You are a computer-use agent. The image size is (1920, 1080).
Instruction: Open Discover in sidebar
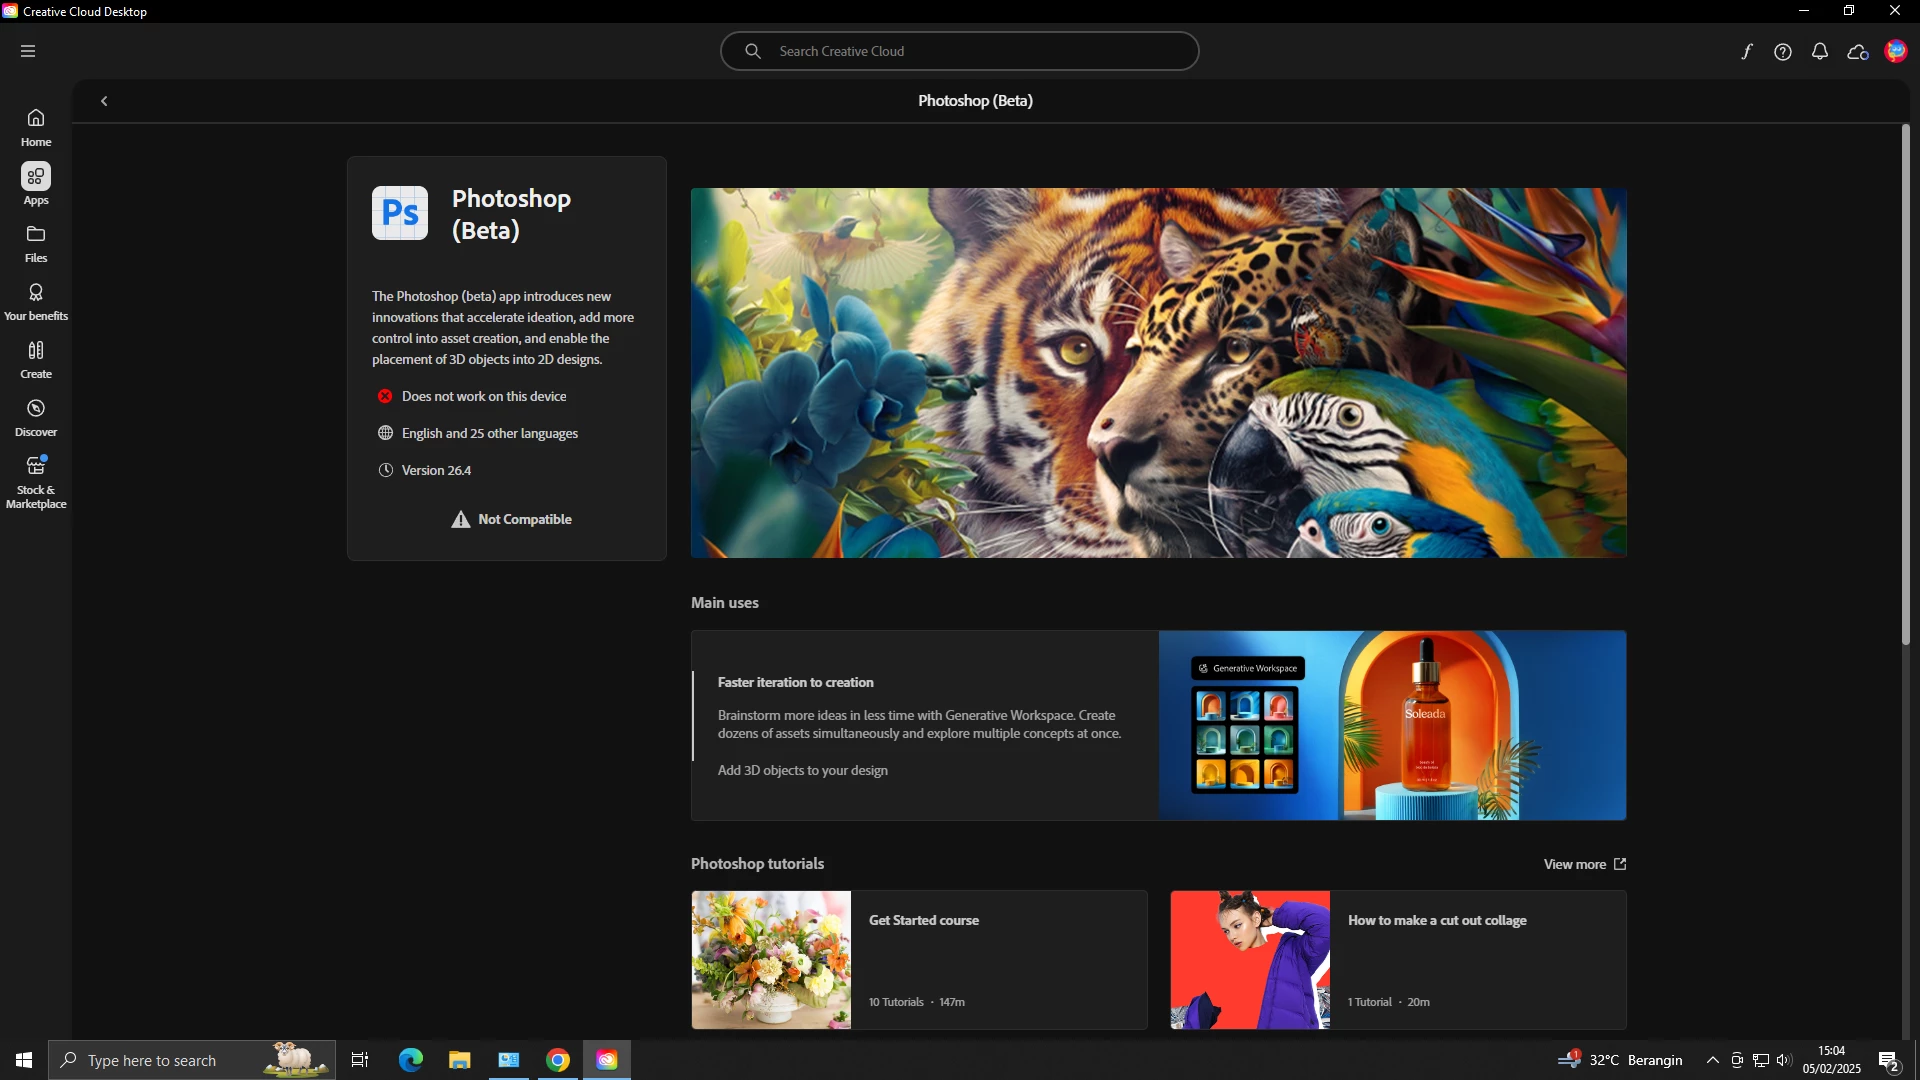(36, 418)
